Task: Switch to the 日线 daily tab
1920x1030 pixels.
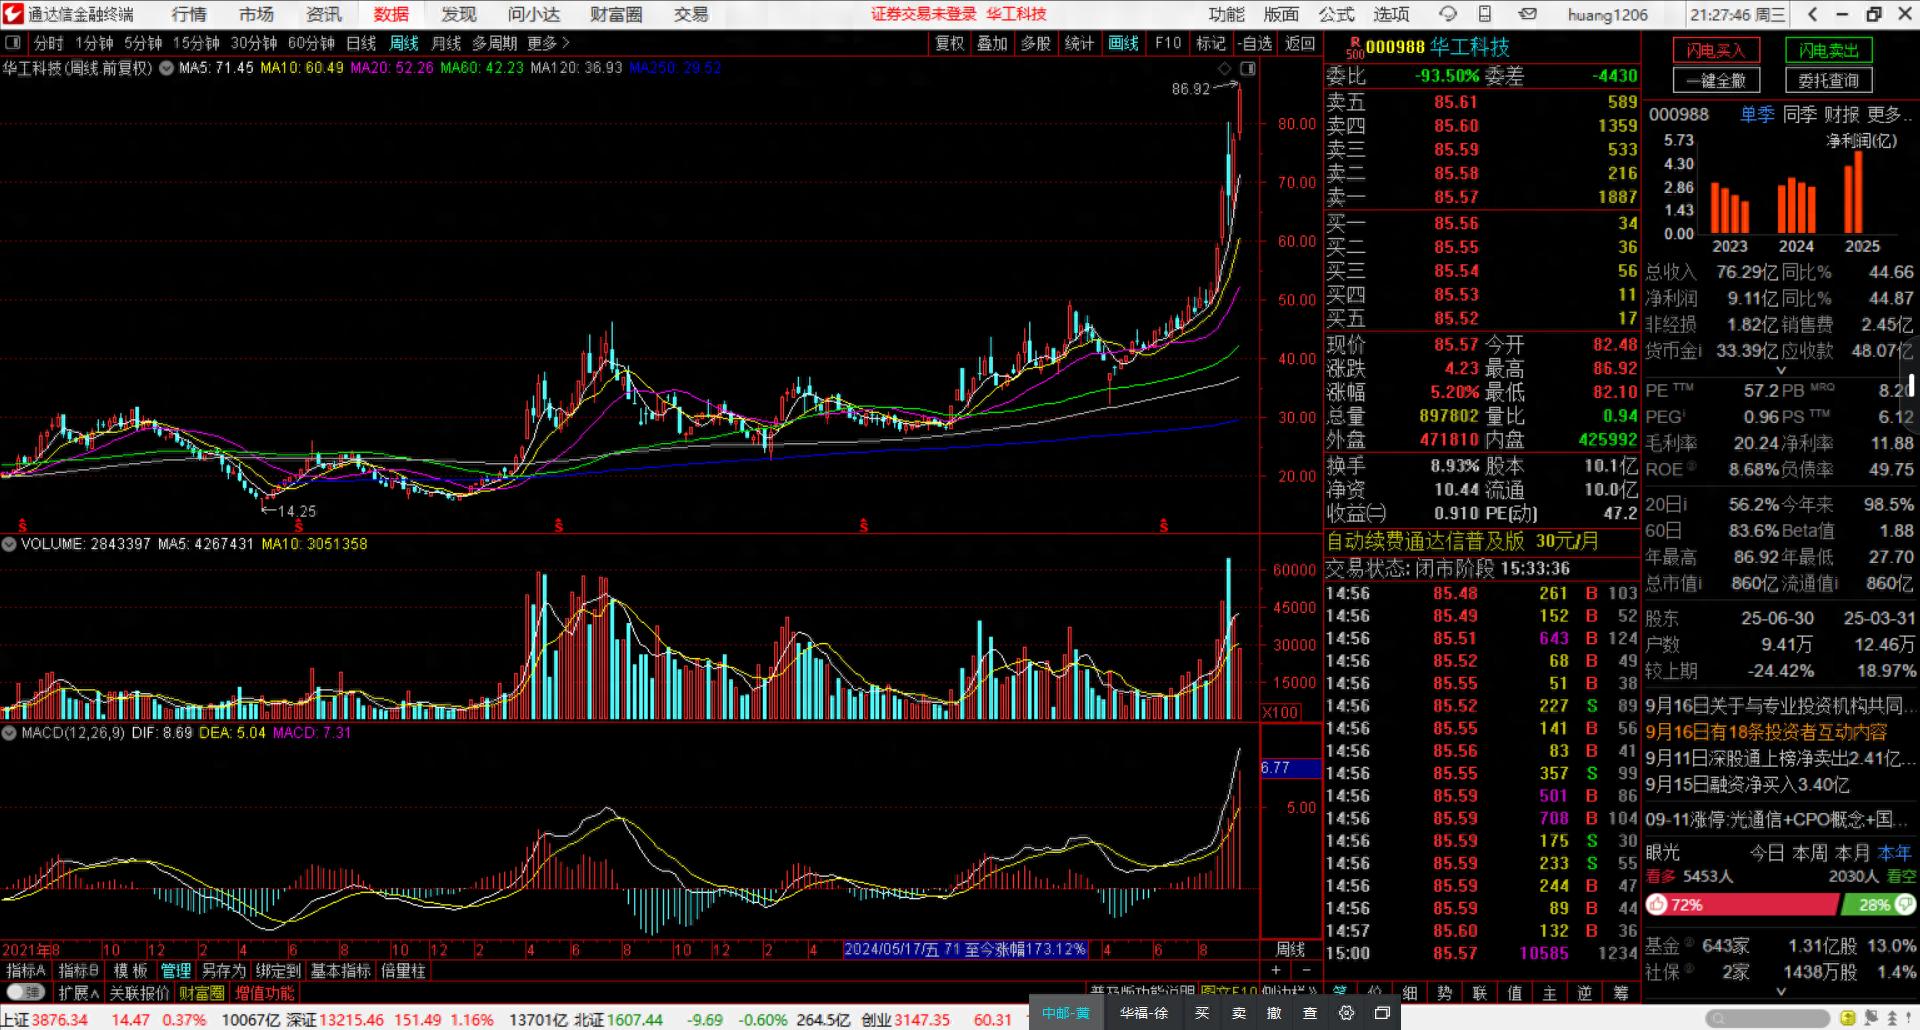Action: 361,43
